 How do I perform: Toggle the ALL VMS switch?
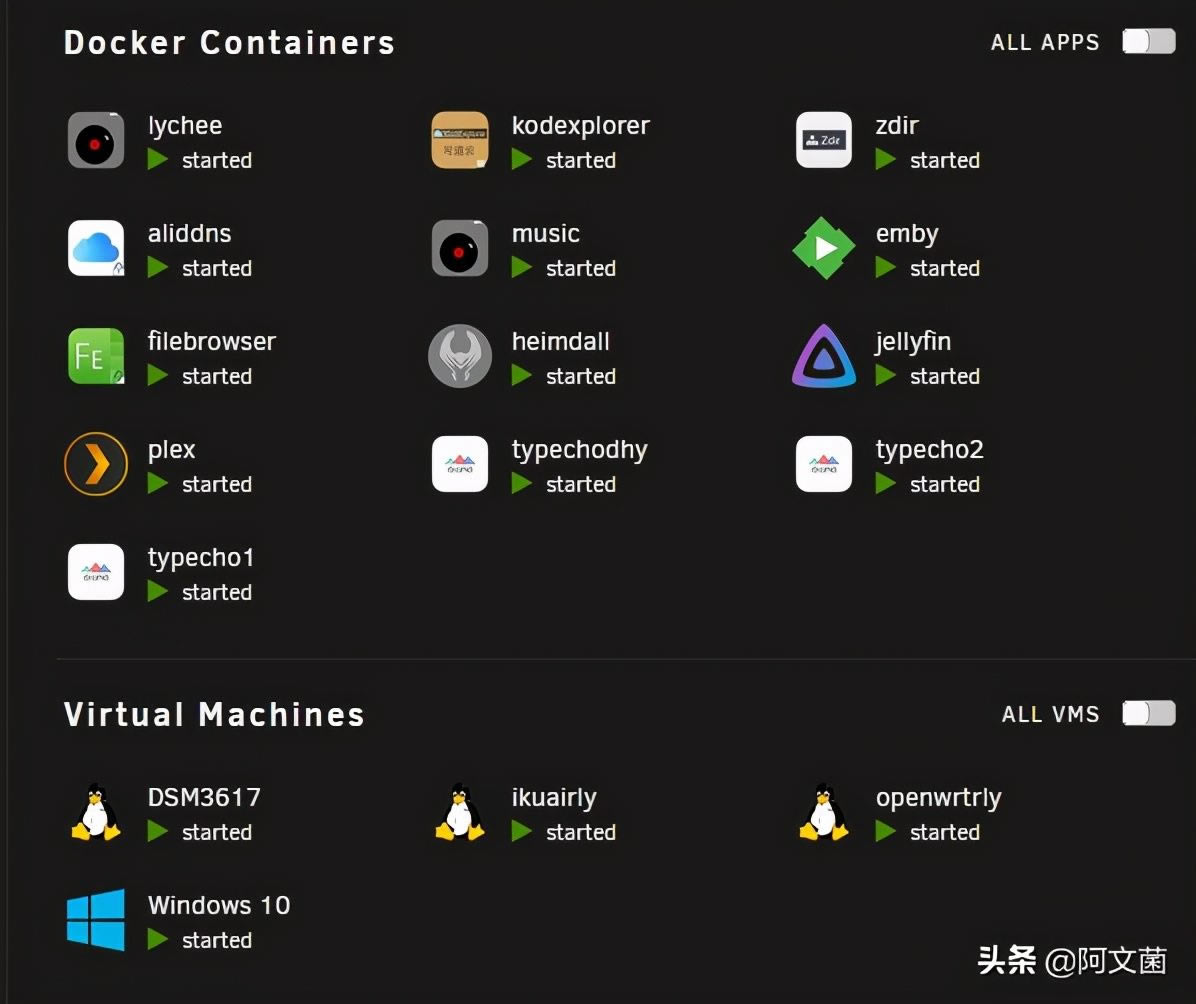1149,713
